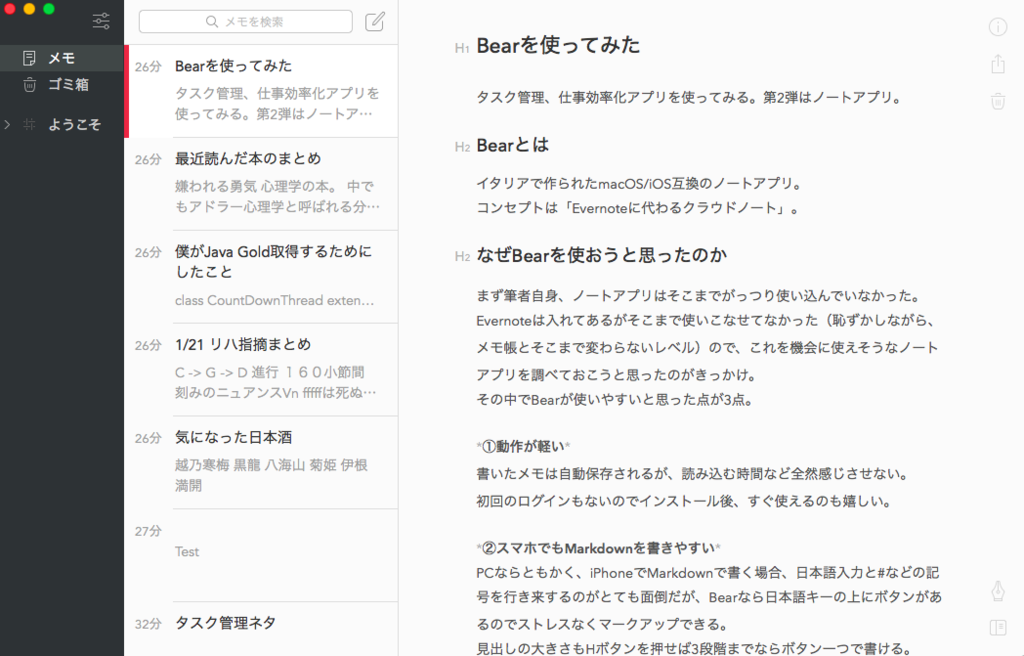The height and width of the screenshot is (656, 1024).
Task: Open ゴミ箱 in the sidebar
Action: (62, 85)
